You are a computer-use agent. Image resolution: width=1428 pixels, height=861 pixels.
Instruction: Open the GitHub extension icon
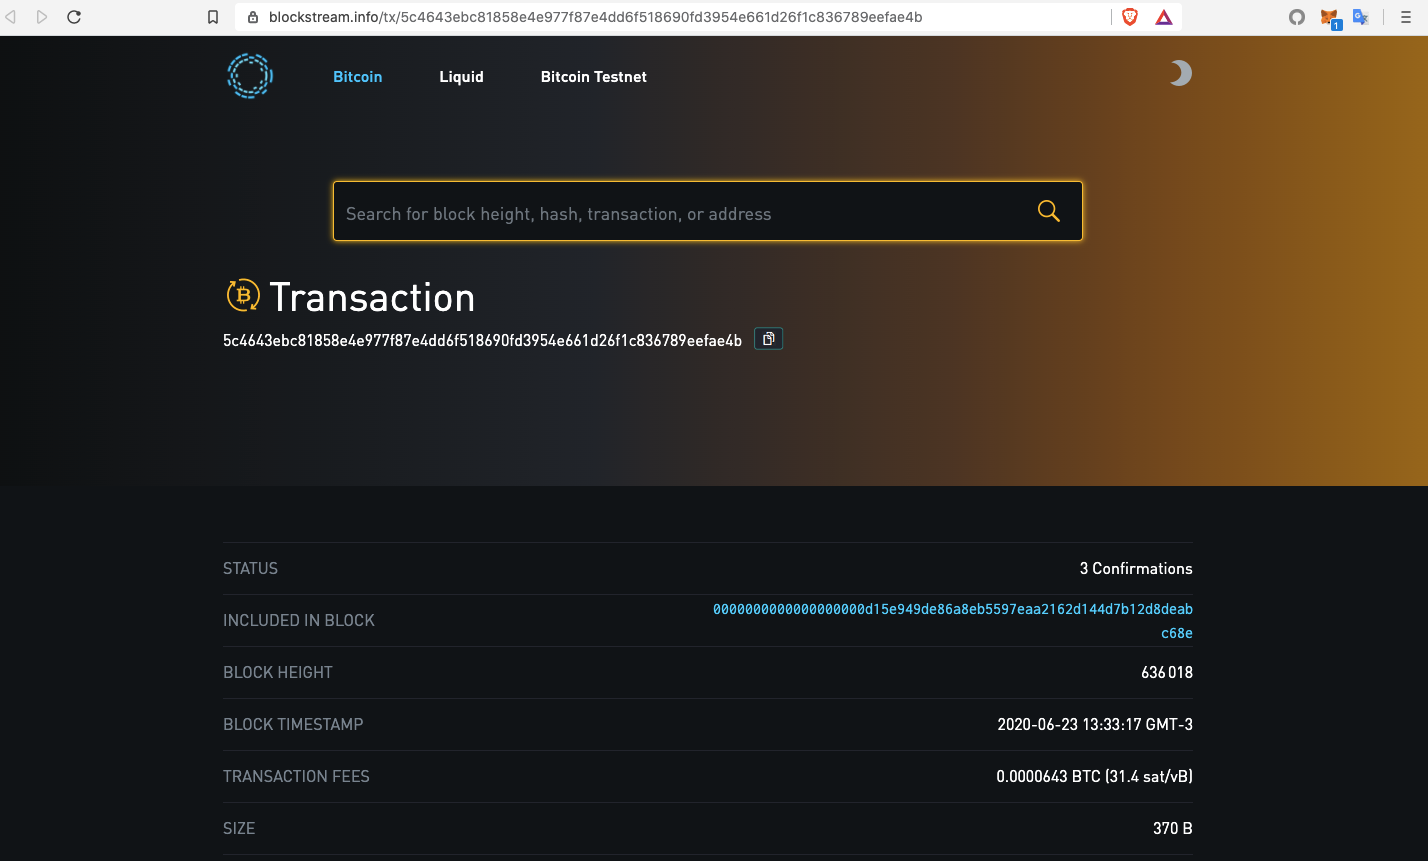[x=1297, y=17]
